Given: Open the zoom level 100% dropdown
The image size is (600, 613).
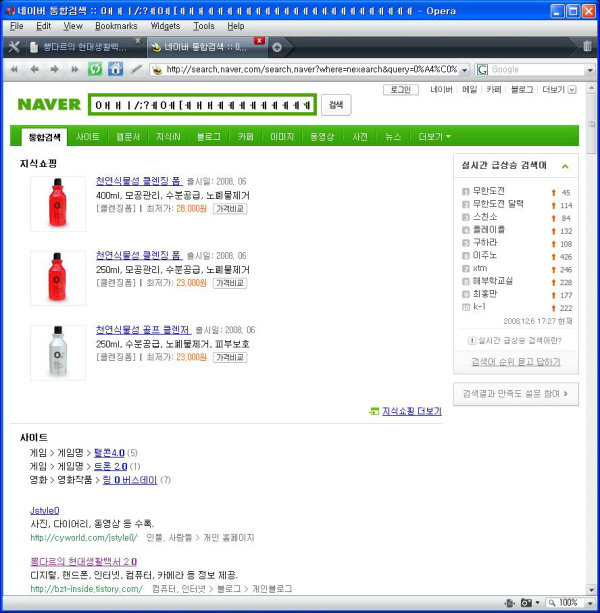Looking at the screenshot, I should pos(590,603).
